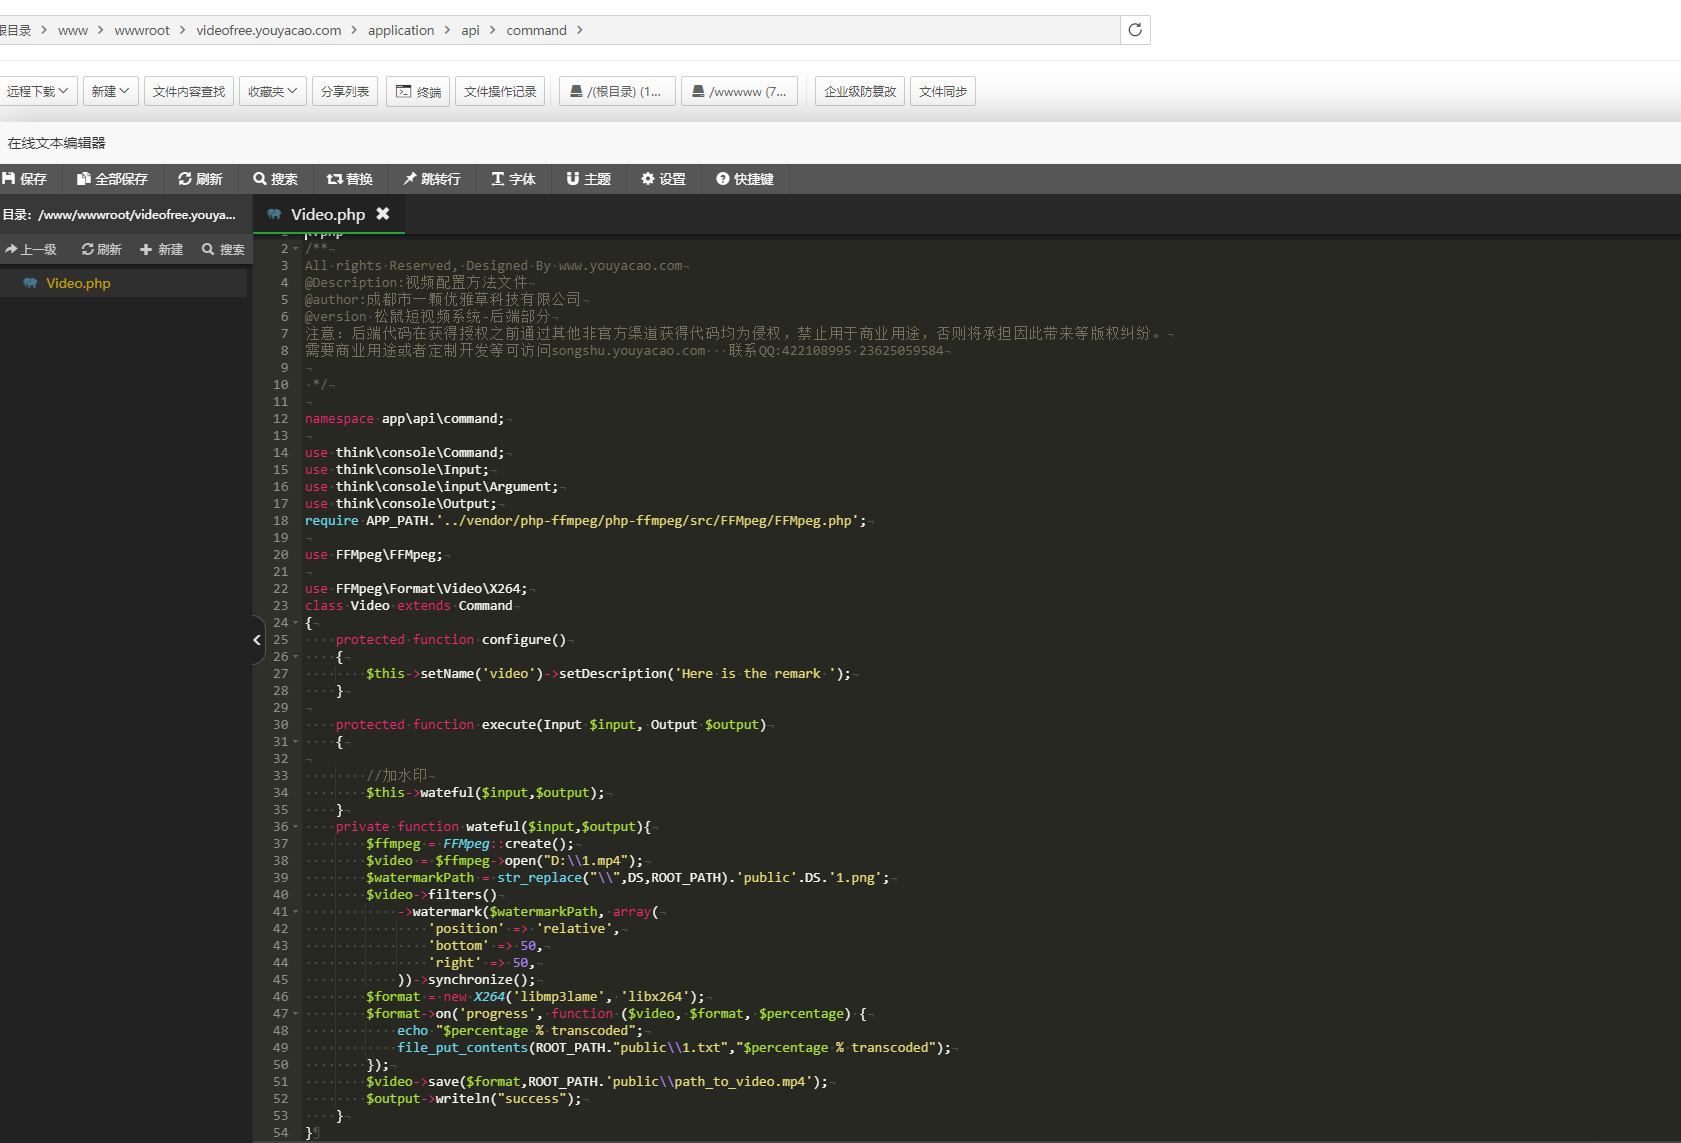Screen dimensions: 1681x1143
Task: Click the 'namespace app\api\command;' line
Action: pyautogui.click(x=405, y=418)
